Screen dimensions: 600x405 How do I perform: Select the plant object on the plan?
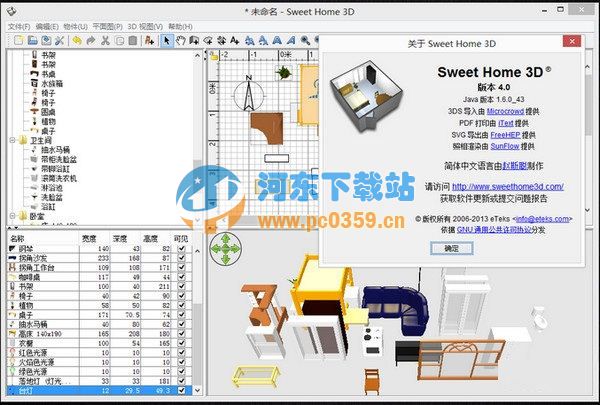point(284,72)
